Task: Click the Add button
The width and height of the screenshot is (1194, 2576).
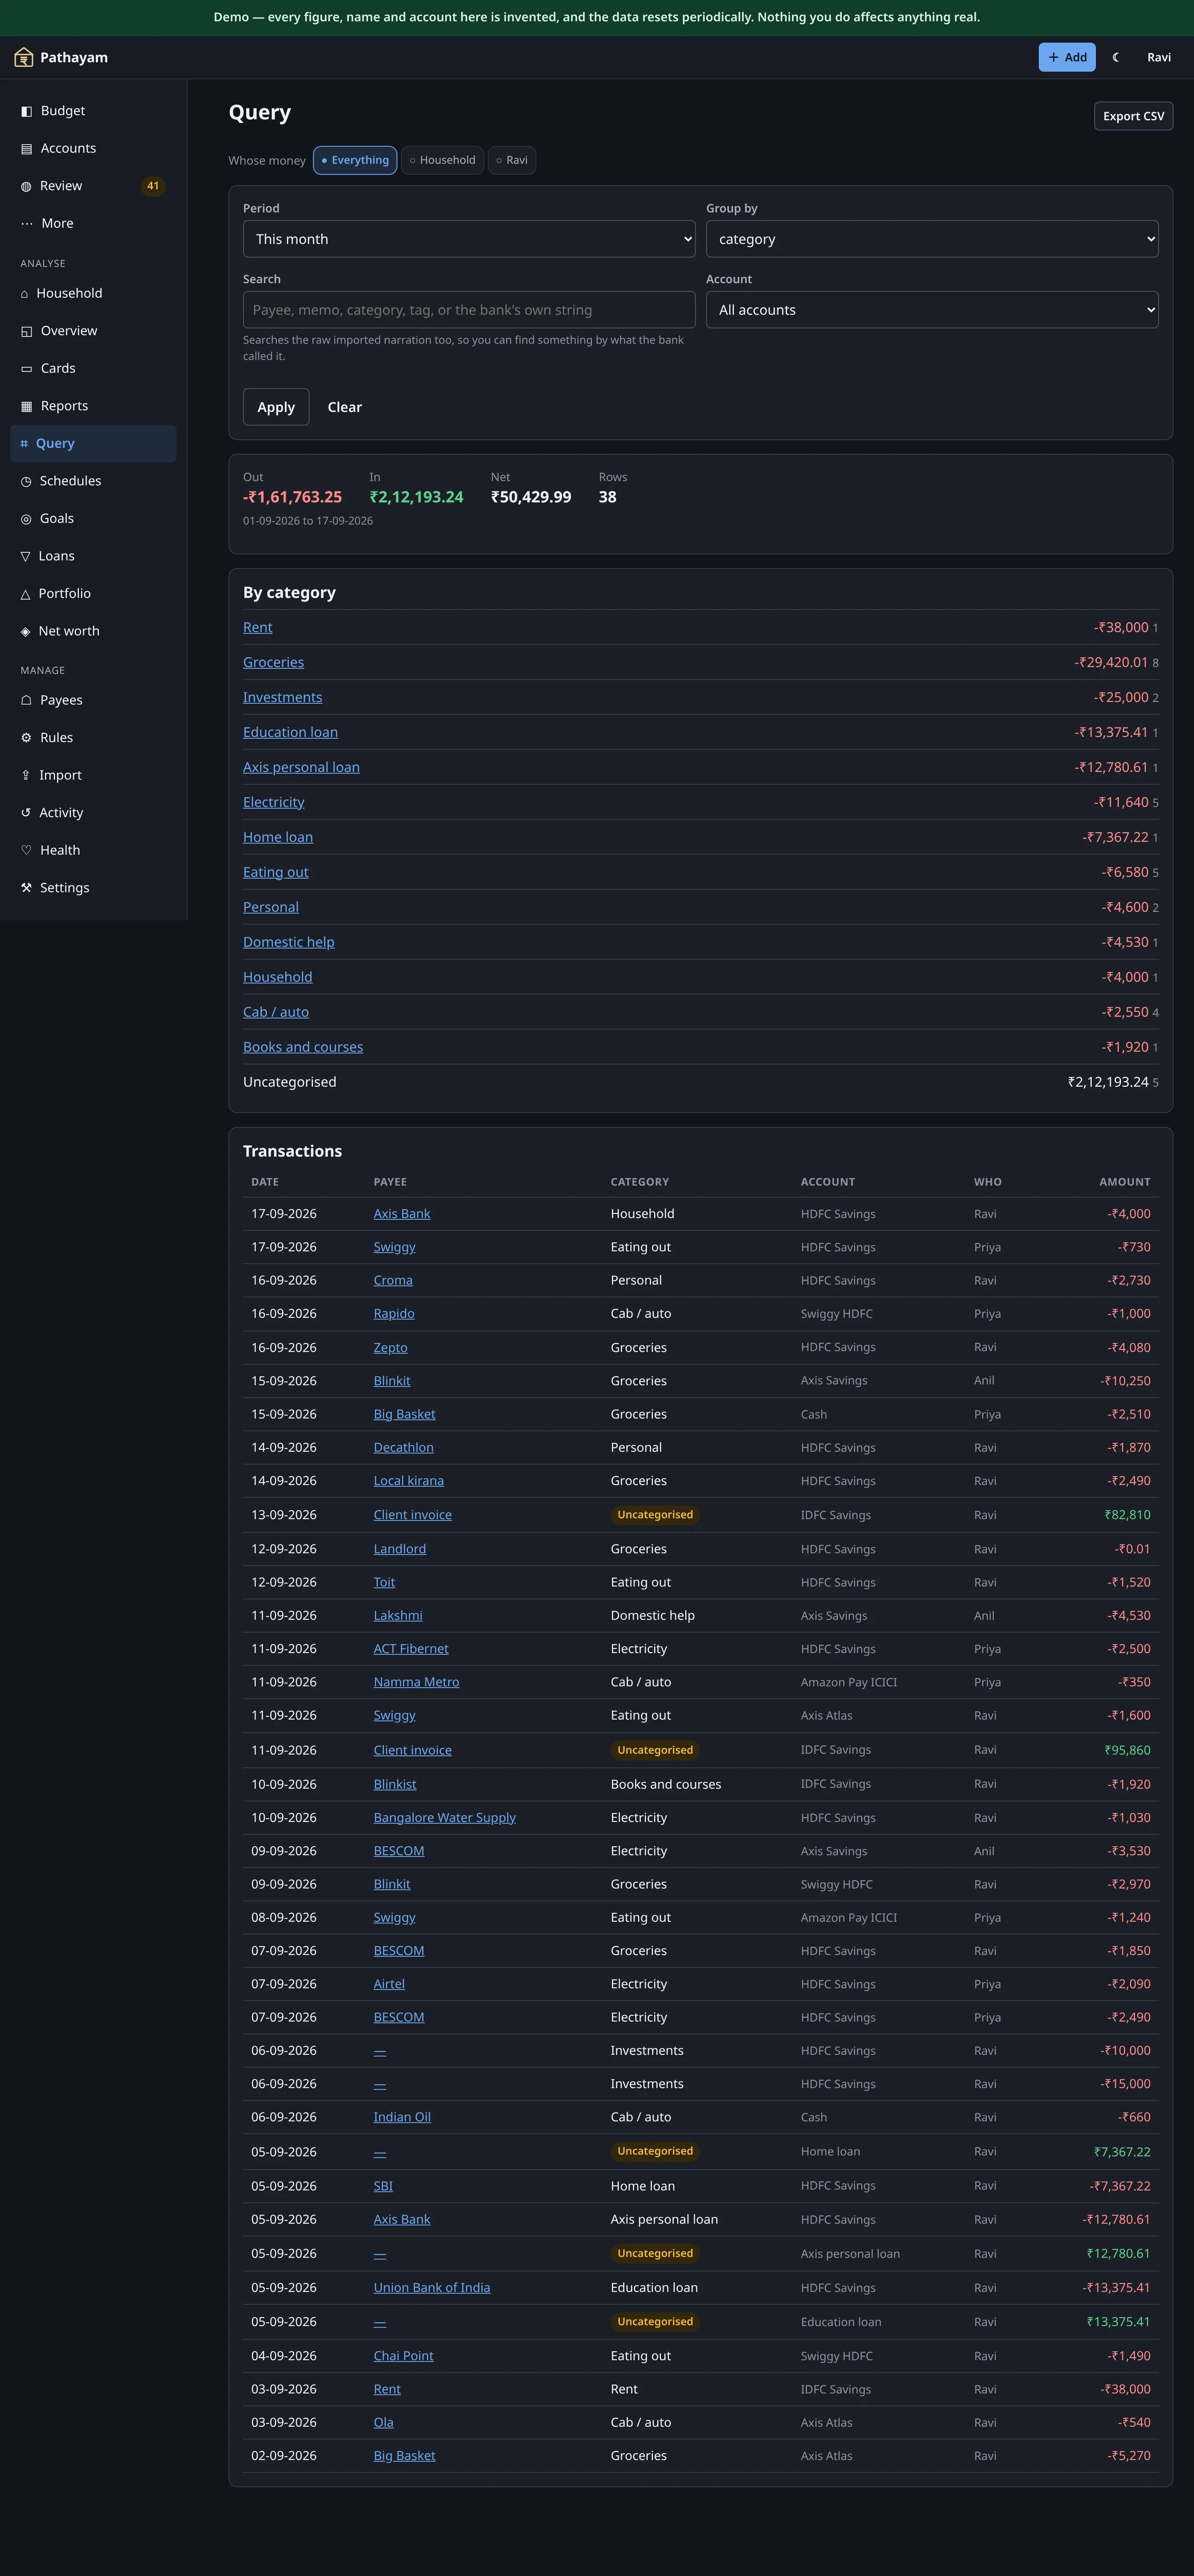Action: point(1067,57)
